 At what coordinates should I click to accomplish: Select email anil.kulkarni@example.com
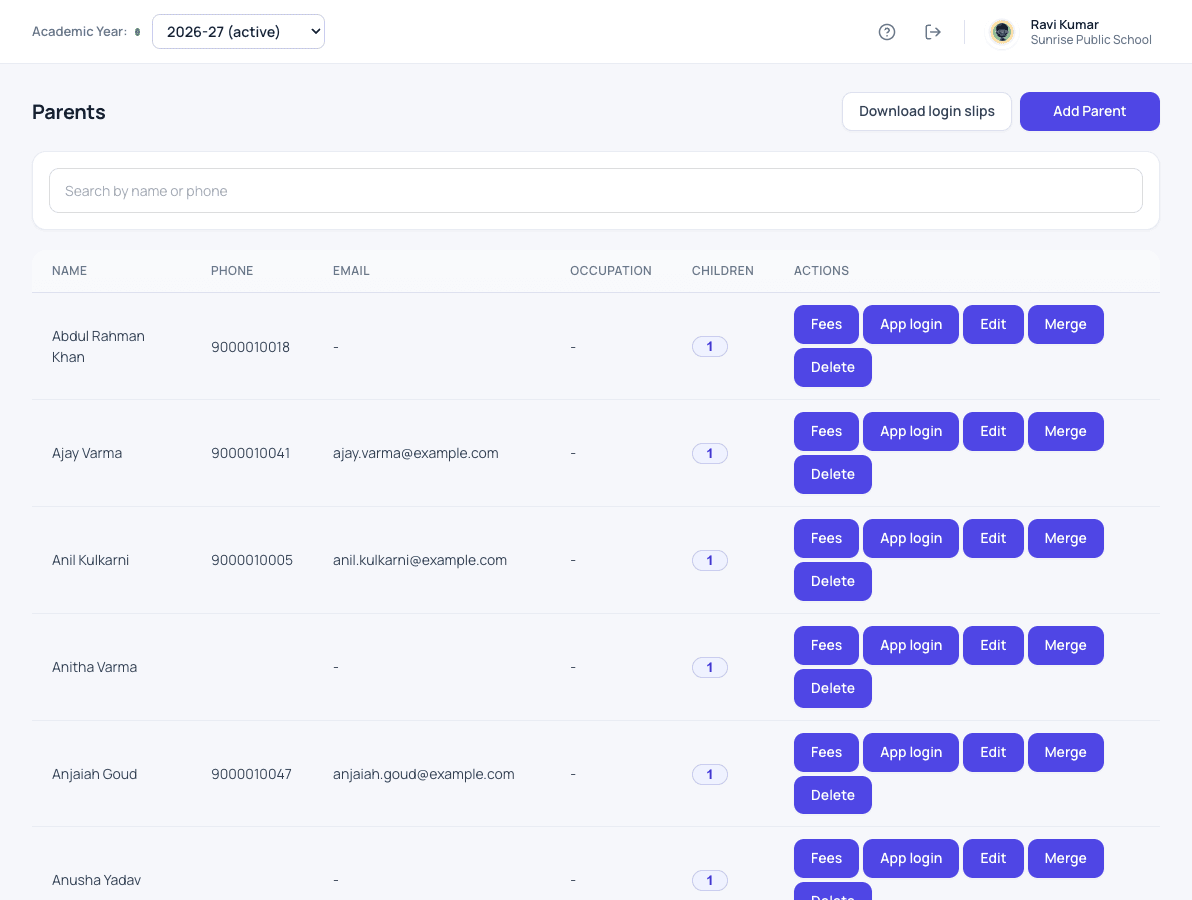click(x=420, y=560)
